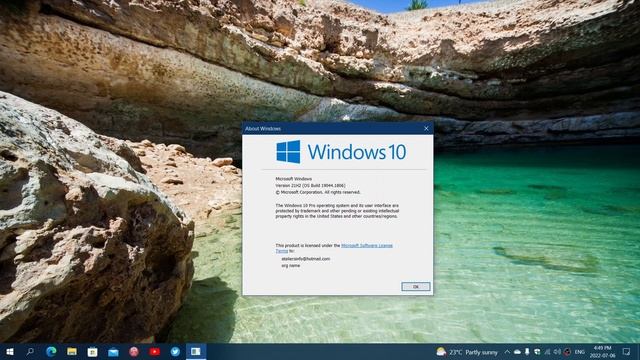Switch input language via ENG indicator
640x360 pixels.
[x=580, y=352]
